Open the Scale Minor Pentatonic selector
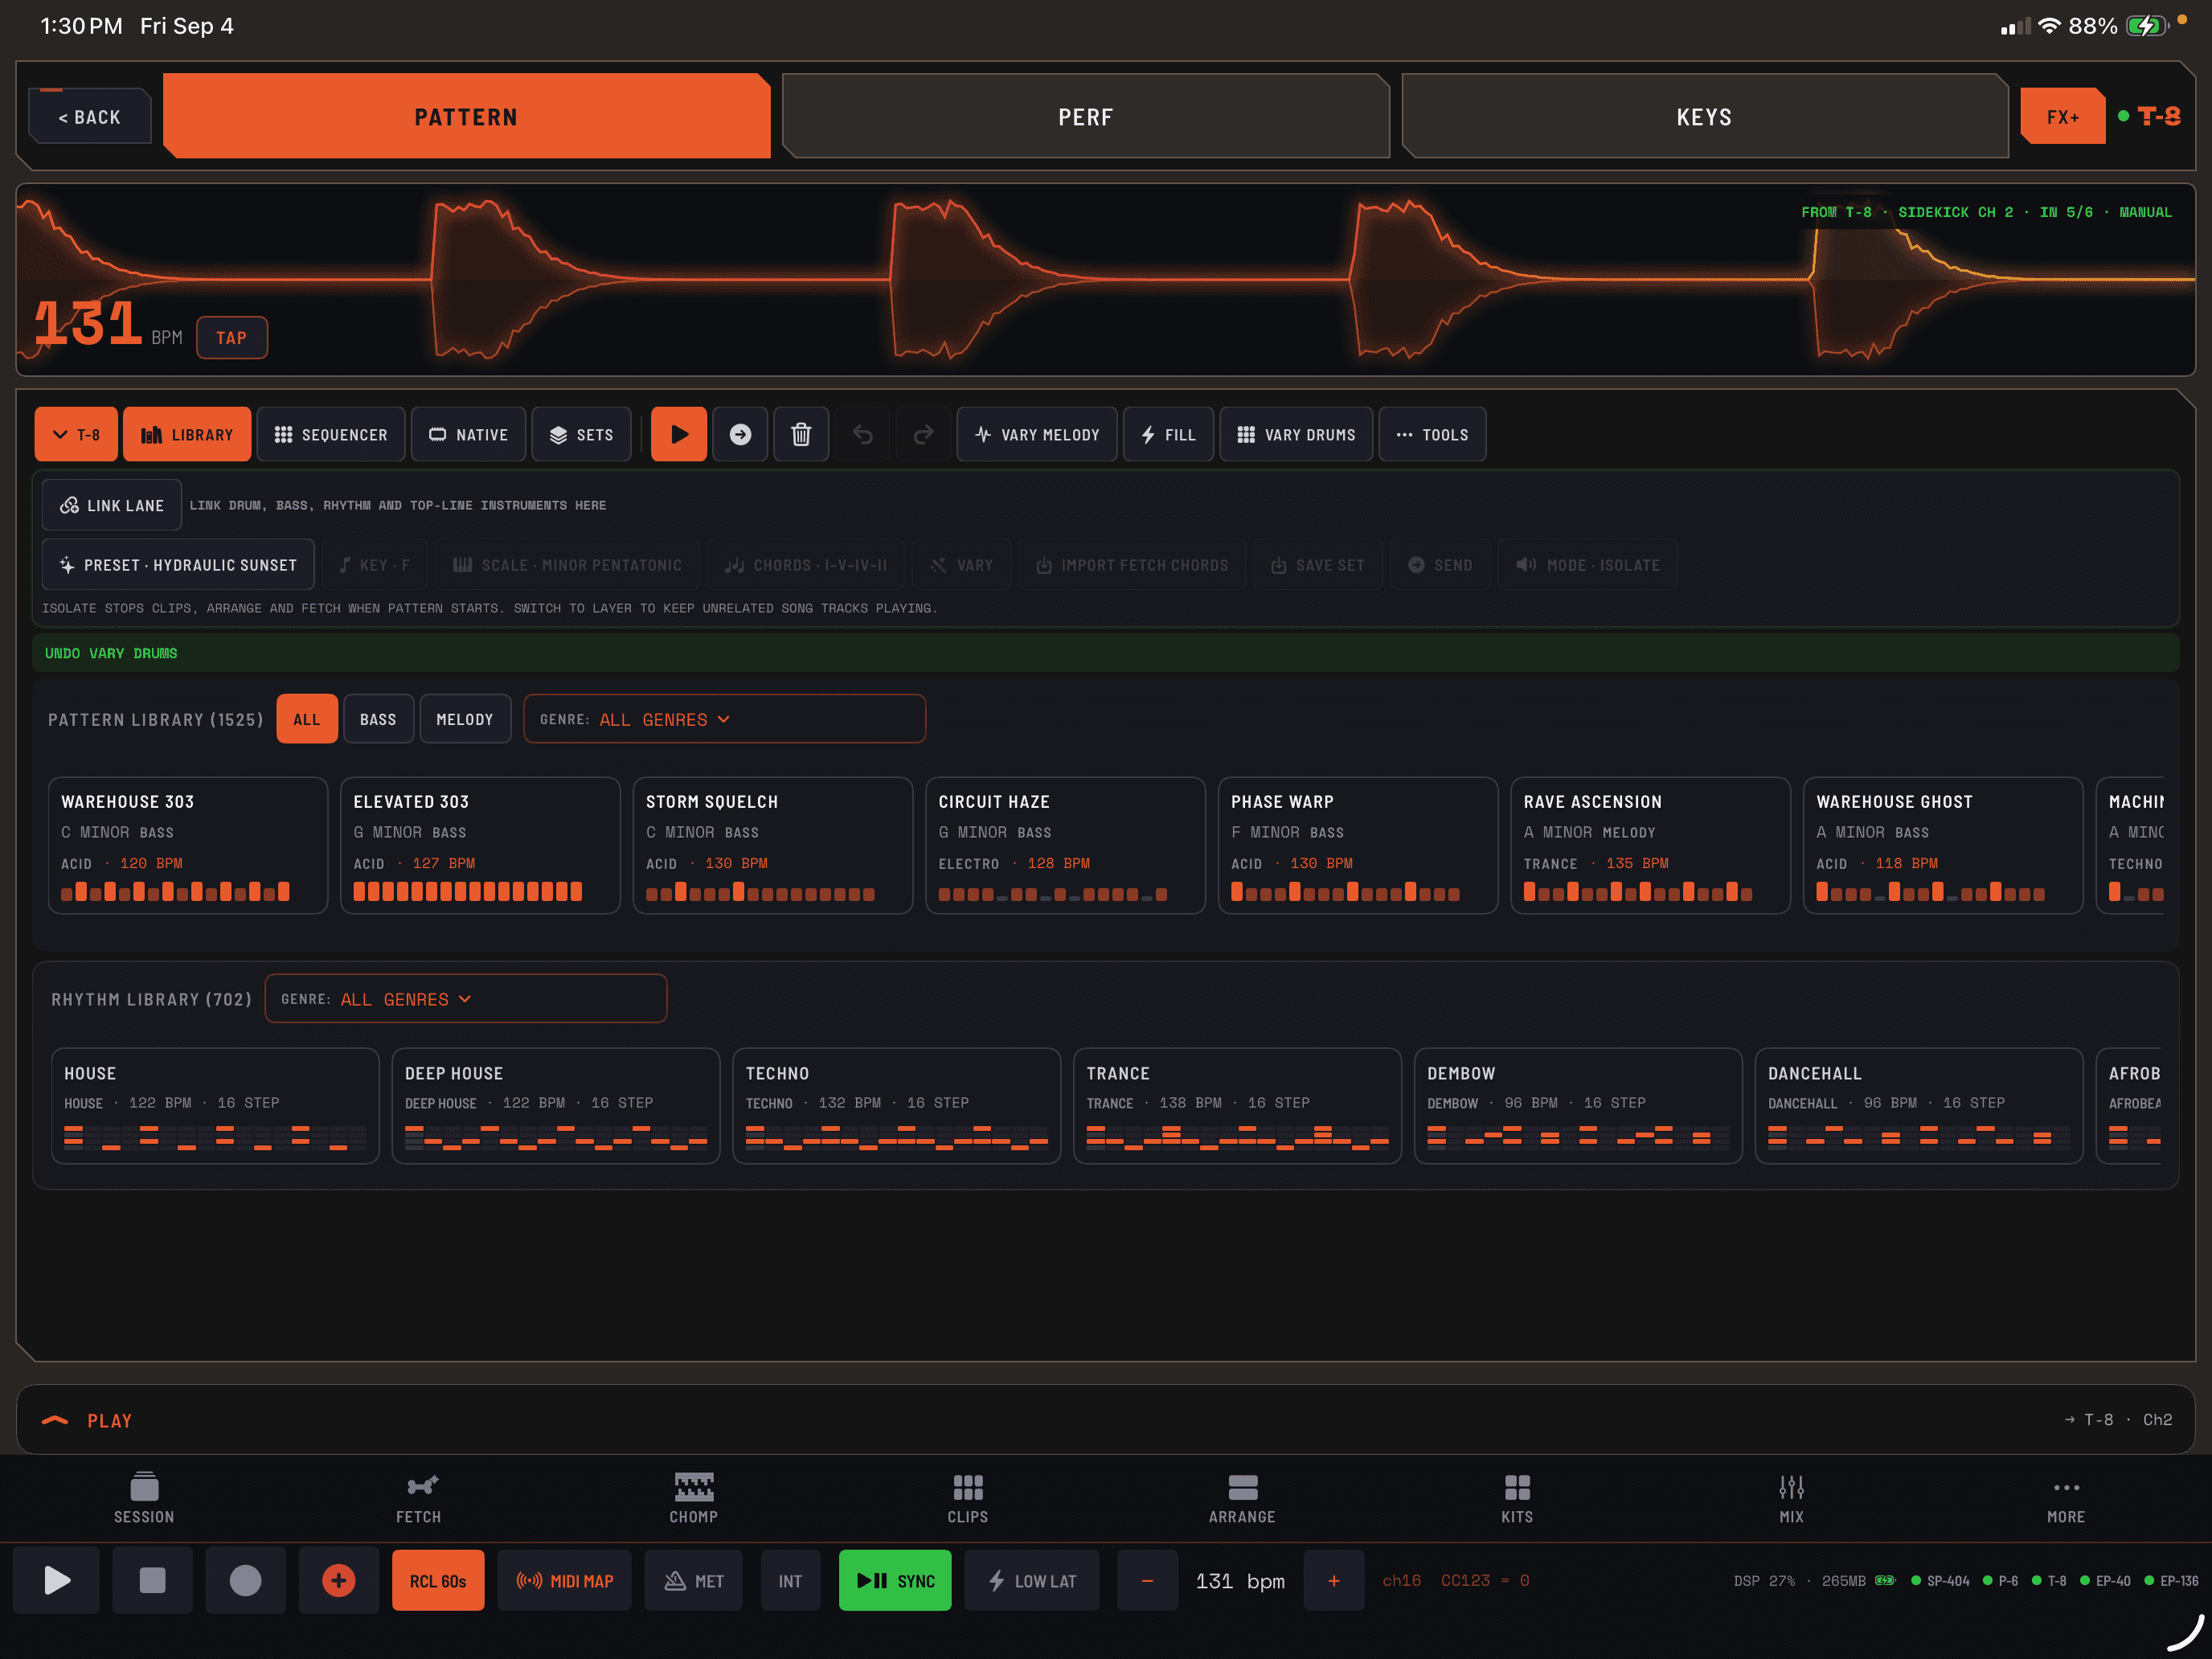Screen dimensions: 2212x1659 pyautogui.click(x=567, y=565)
